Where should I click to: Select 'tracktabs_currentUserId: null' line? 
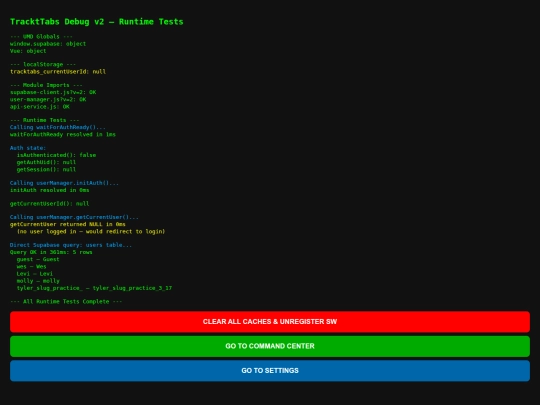58,72
